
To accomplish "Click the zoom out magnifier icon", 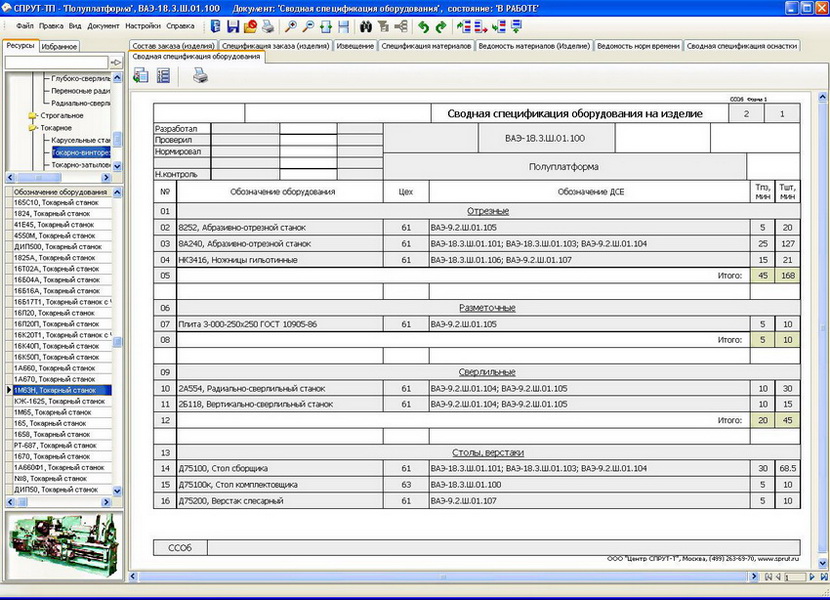I will (308, 25).
